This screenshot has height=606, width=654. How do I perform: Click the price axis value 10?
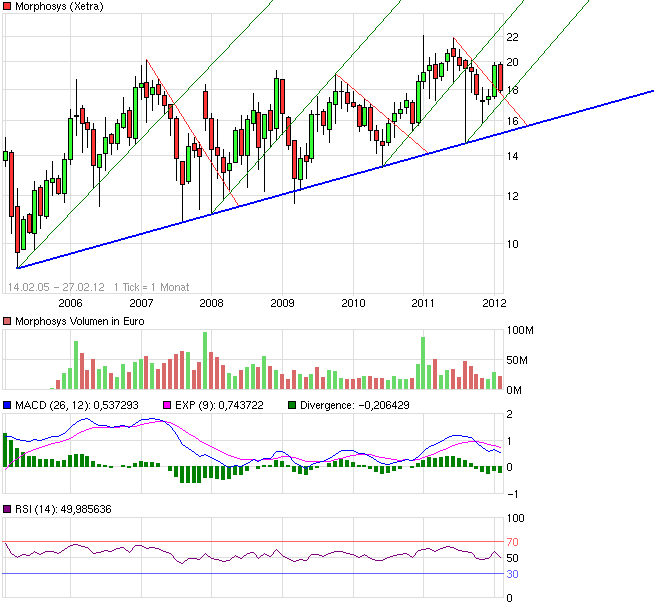tap(512, 244)
